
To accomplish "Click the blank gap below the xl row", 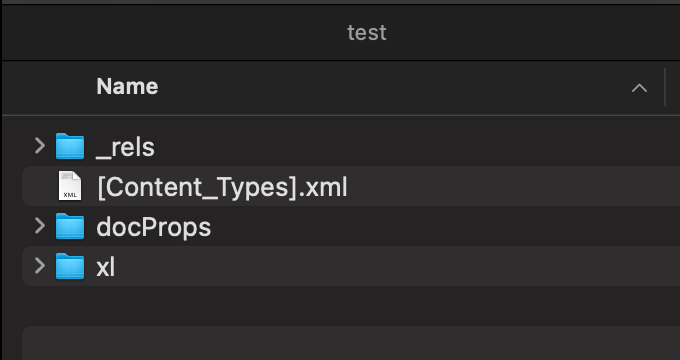I will 351,306.
